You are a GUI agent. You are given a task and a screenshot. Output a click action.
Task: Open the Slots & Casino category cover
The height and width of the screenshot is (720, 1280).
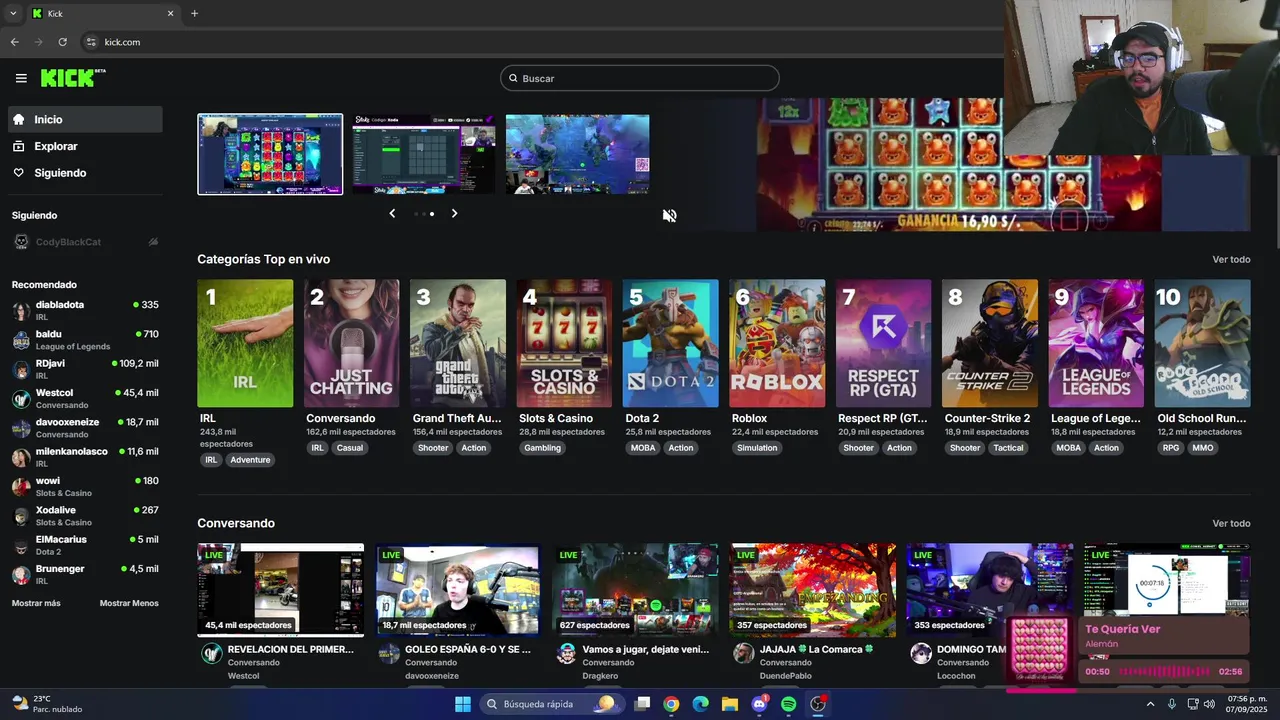tap(564, 343)
